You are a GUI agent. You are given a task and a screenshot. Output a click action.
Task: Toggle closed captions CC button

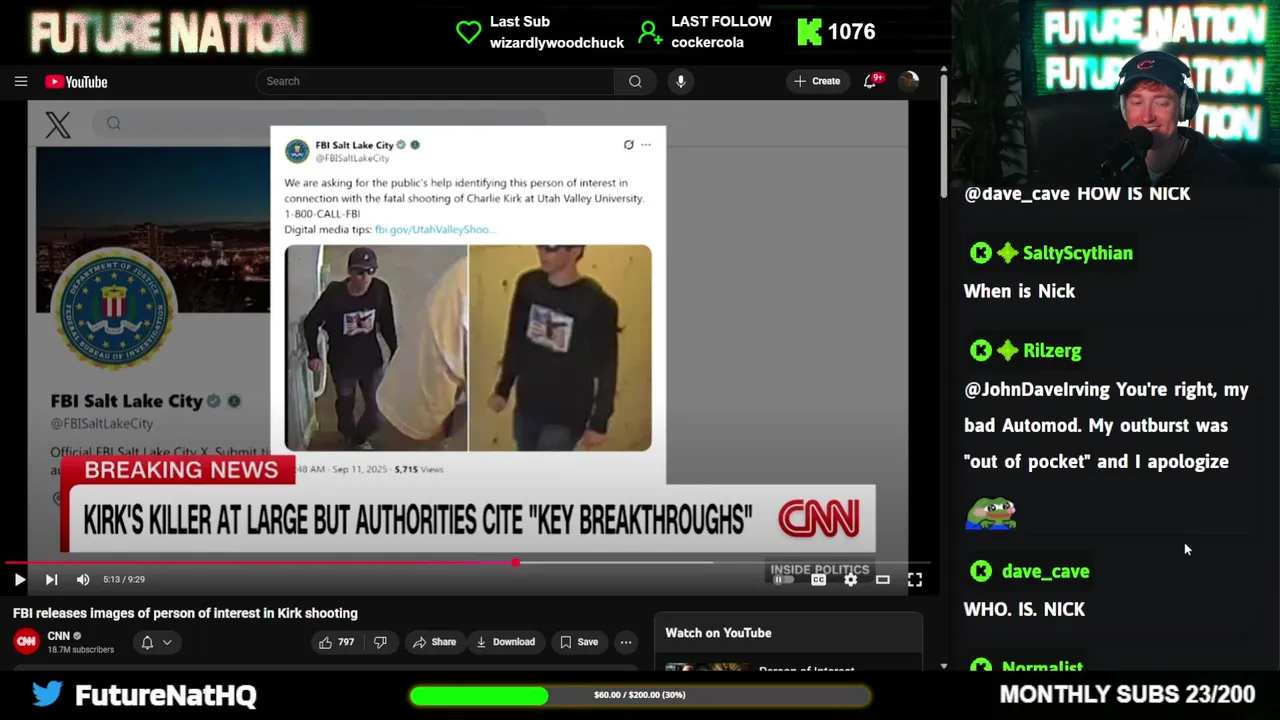click(x=818, y=579)
